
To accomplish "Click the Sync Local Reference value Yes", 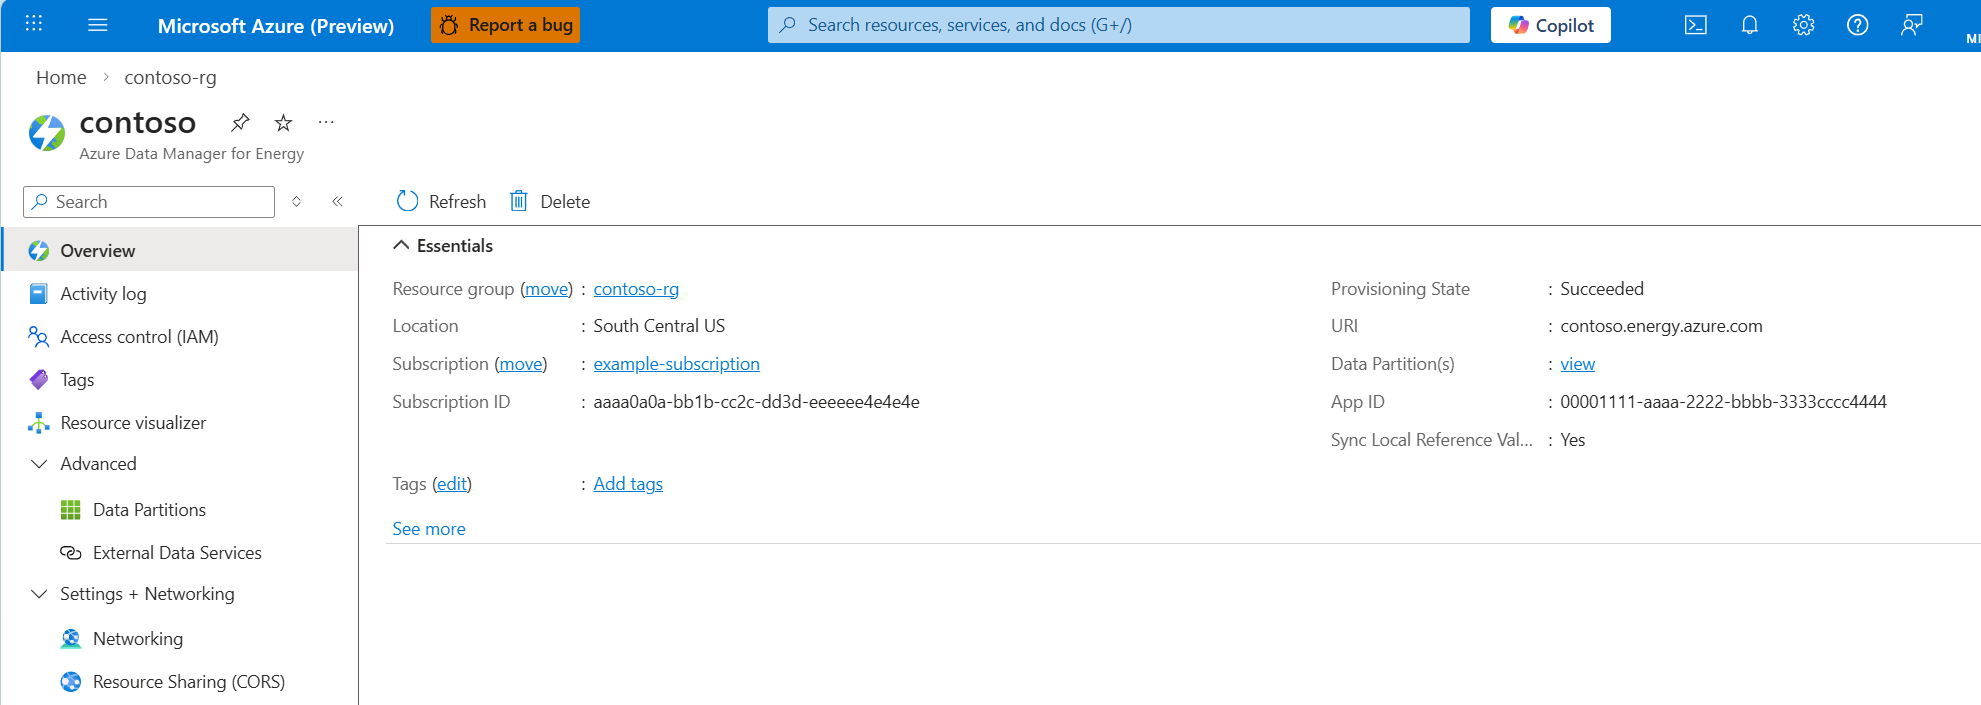I will tap(1573, 440).
